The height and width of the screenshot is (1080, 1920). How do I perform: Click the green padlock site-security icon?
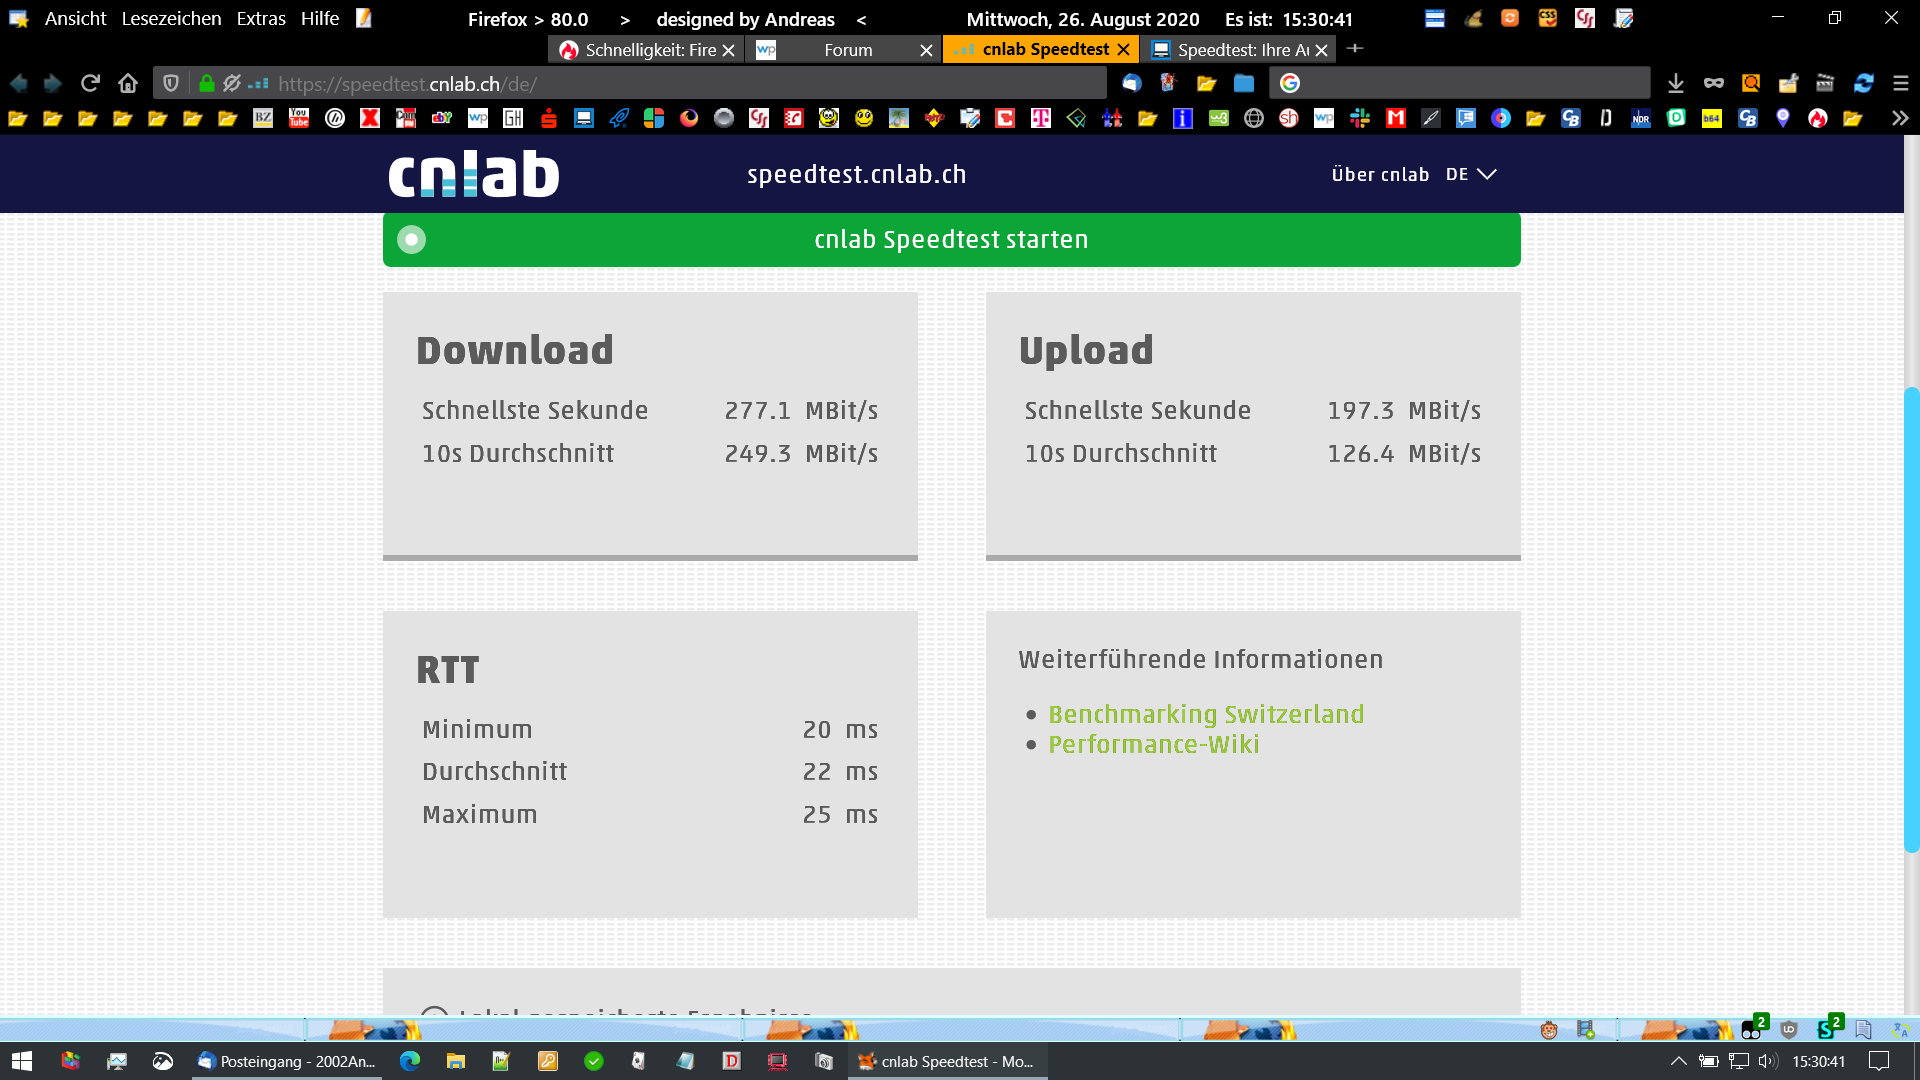(x=207, y=83)
